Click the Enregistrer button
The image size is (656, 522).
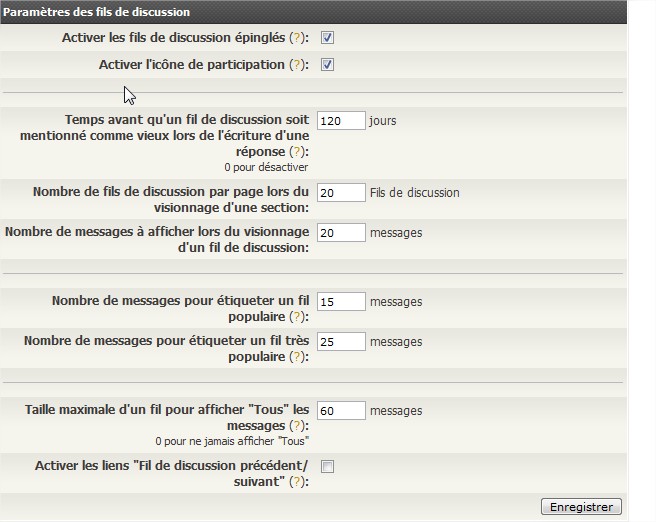pos(581,507)
